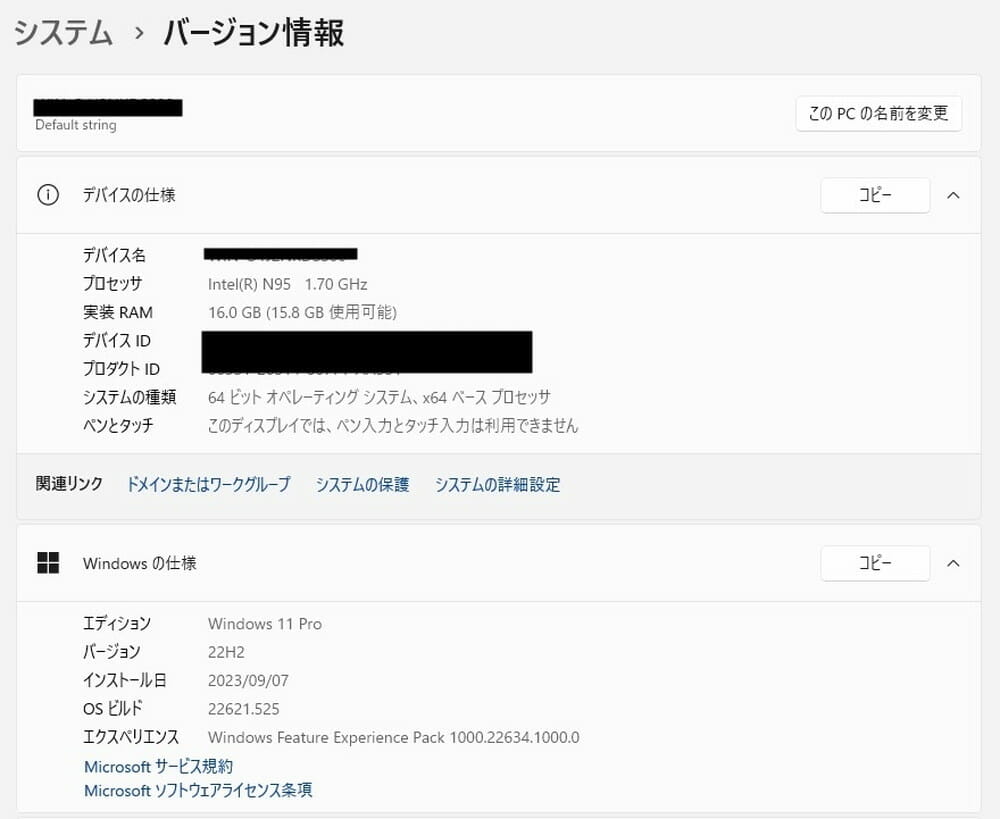The image size is (1000, 819).
Task: Click the info icon beside デバイスの仕様
Action: point(48,195)
